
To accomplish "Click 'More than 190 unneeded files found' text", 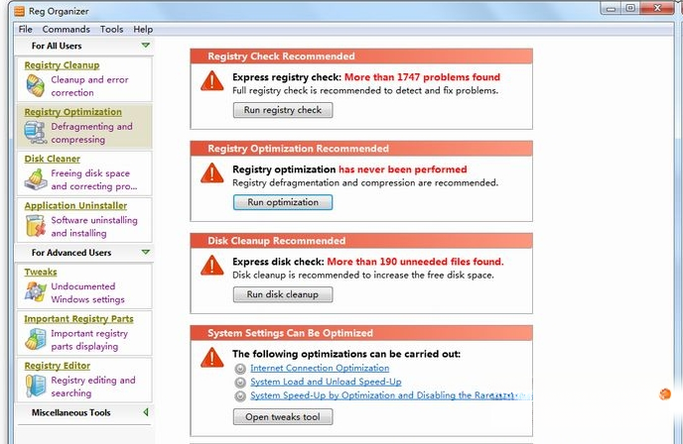I will tap(415, 262).
